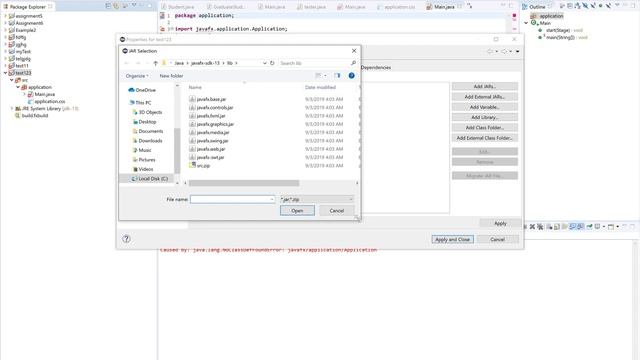Screen dimensions: 640x360
Task: Open Properties dialog view menu arrow
Action: [x=517, y=51]
